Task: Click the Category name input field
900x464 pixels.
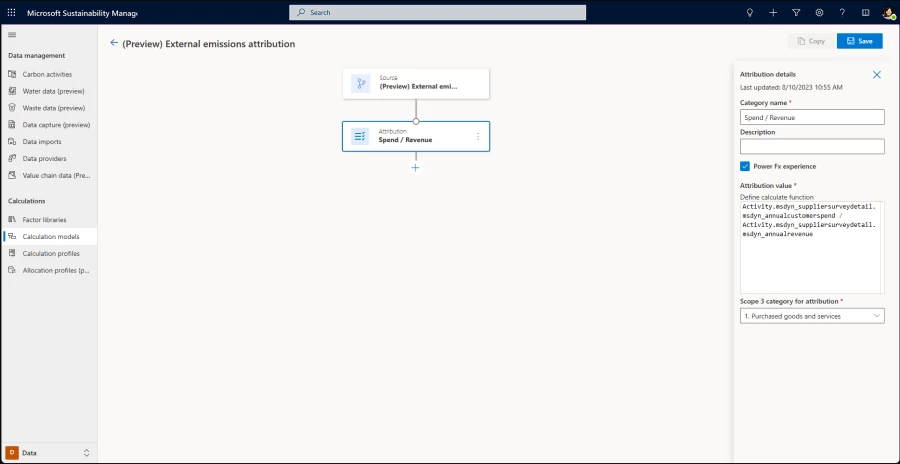Action: point(812,117)
